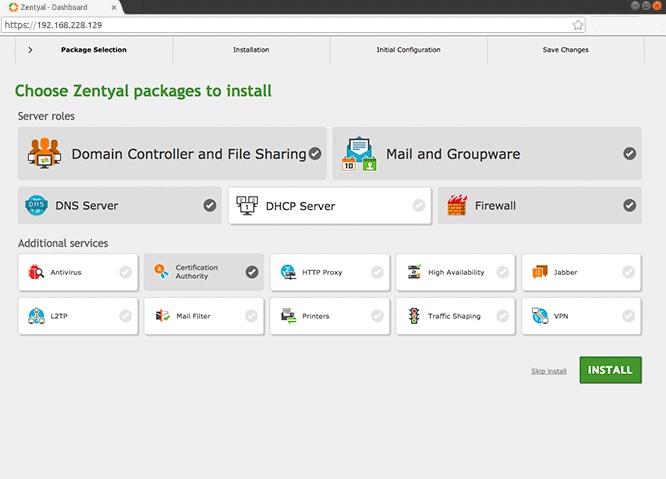Image resolution: width=666 pixels, height=479 pixels.
Task: Click the Printers icon
Action: click(x=288, y=316)
